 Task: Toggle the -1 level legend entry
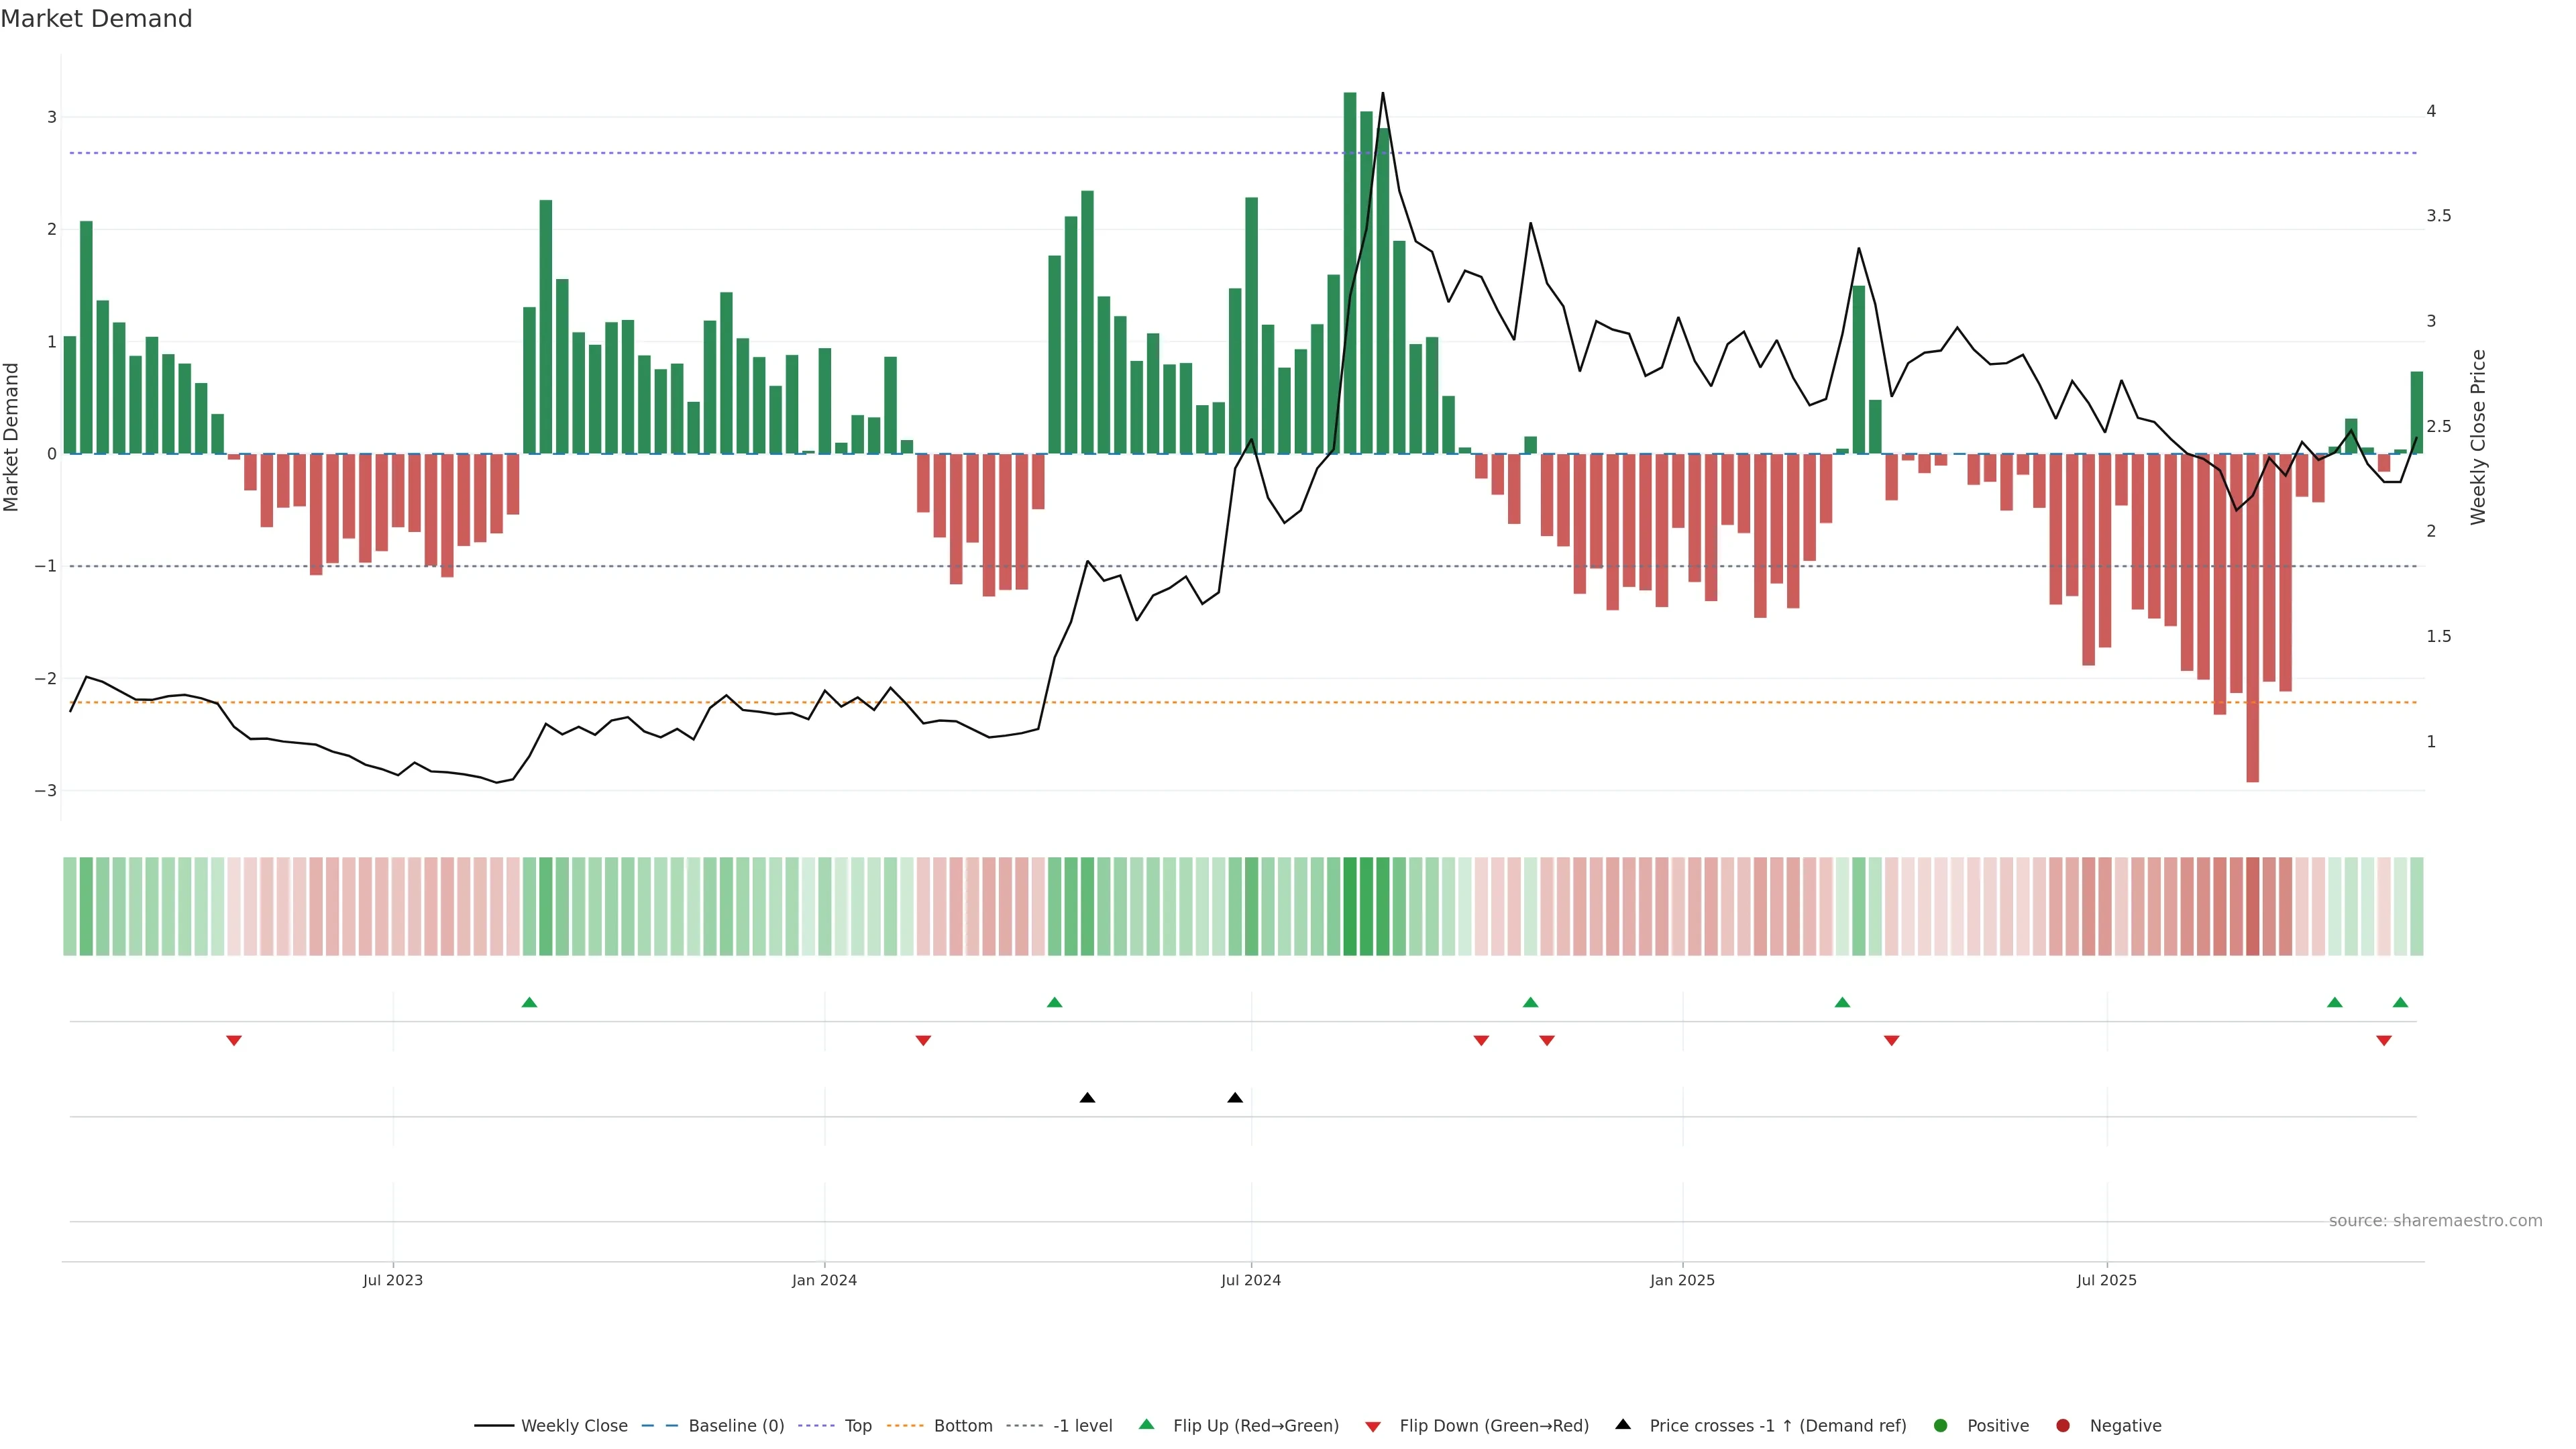1082,1425
